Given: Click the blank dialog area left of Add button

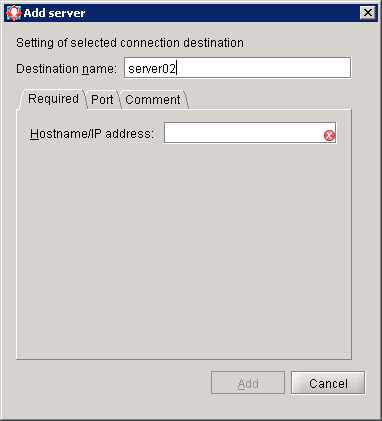Looking at the screenshot, I should 110,383.
